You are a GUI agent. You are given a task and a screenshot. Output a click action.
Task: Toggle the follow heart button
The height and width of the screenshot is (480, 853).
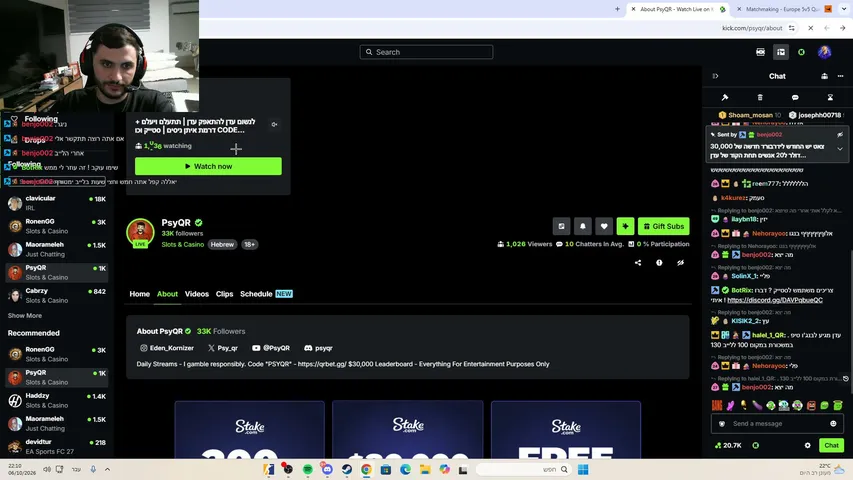604,226
